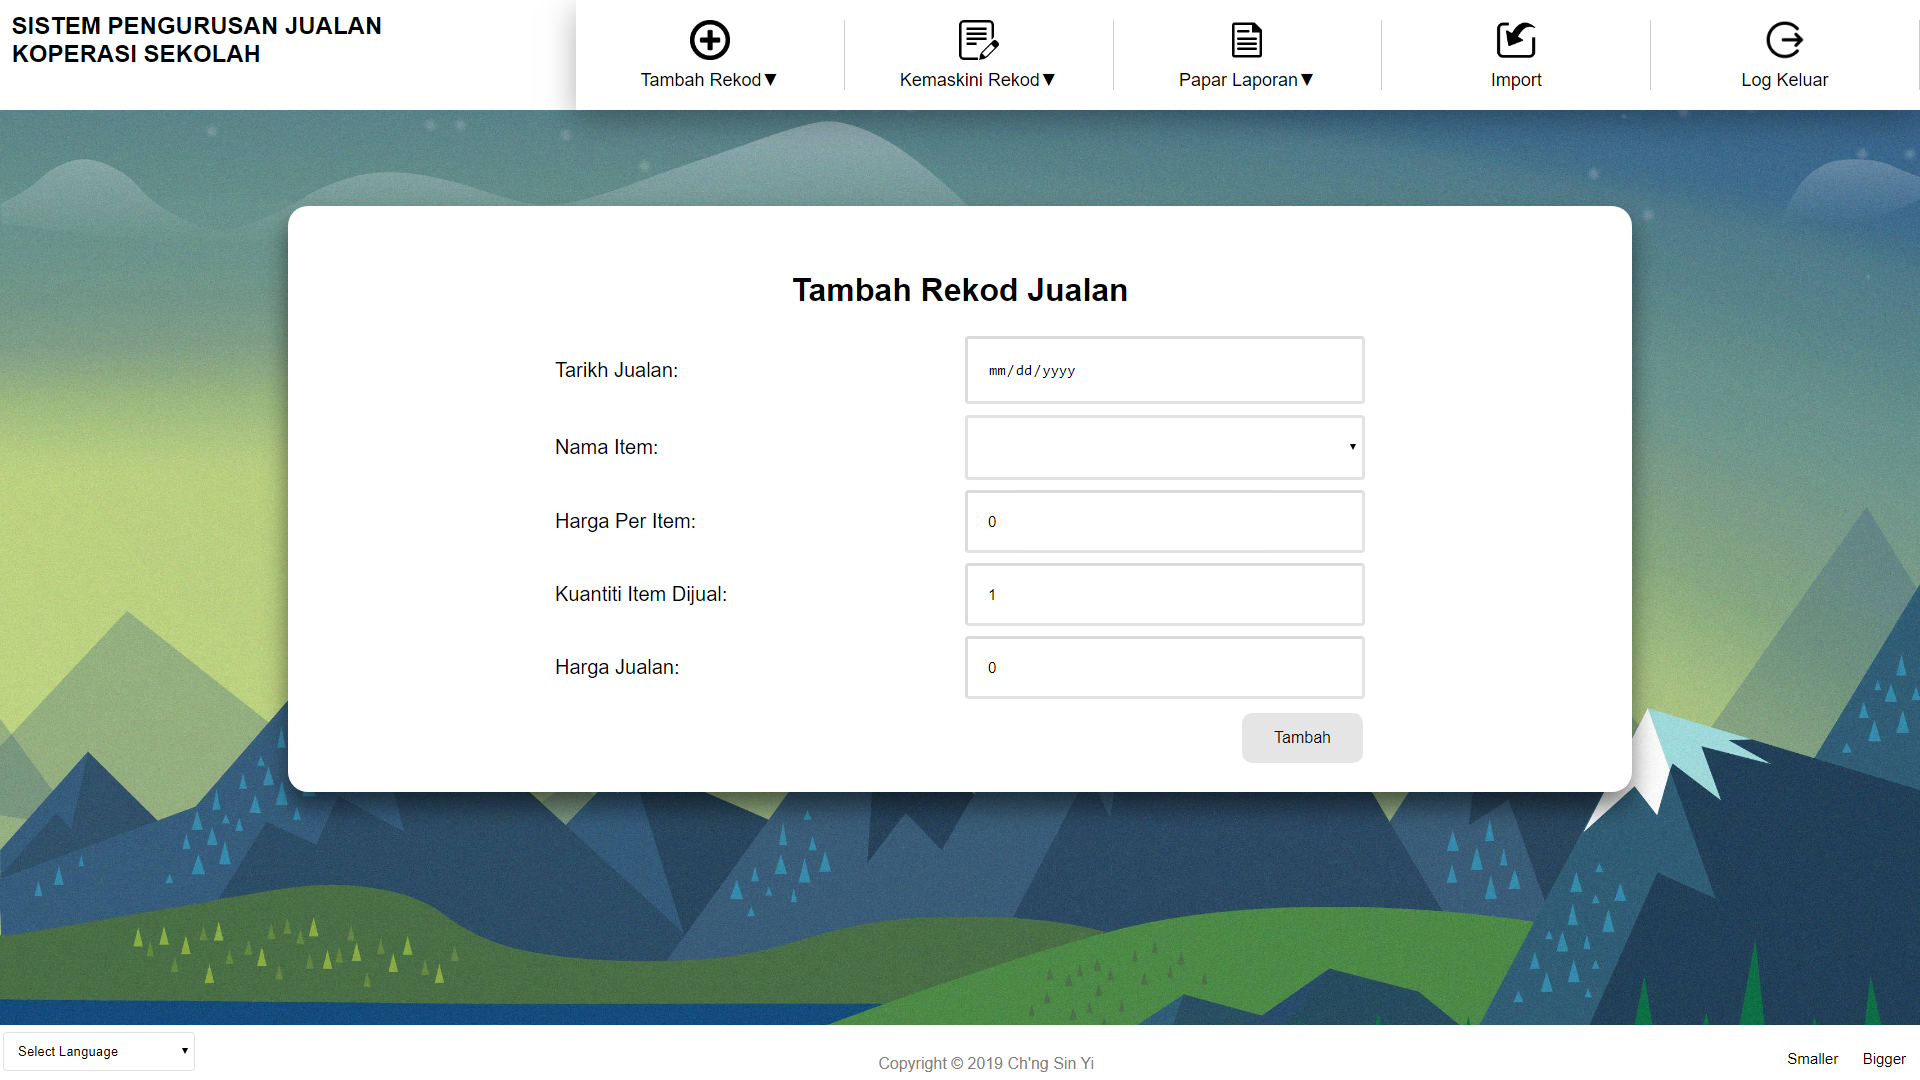Click the Kemaskini Rekod edit-document icon

click(977, 40)
